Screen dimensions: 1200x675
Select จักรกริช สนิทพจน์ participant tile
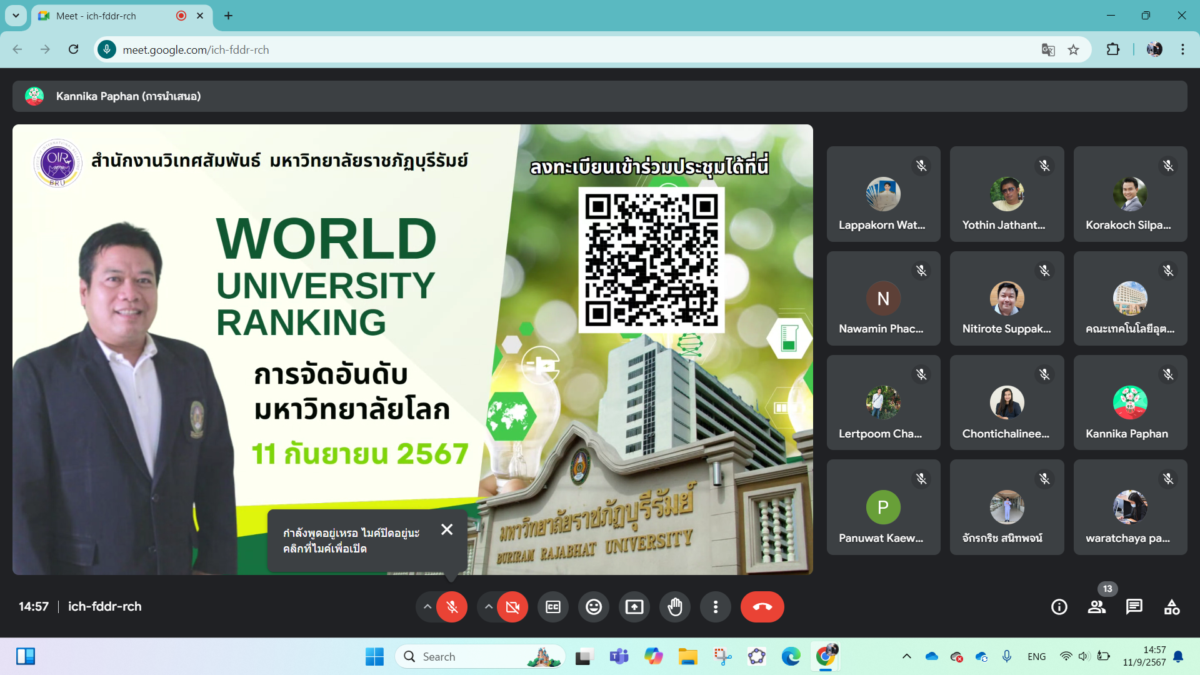point(1007,507)
